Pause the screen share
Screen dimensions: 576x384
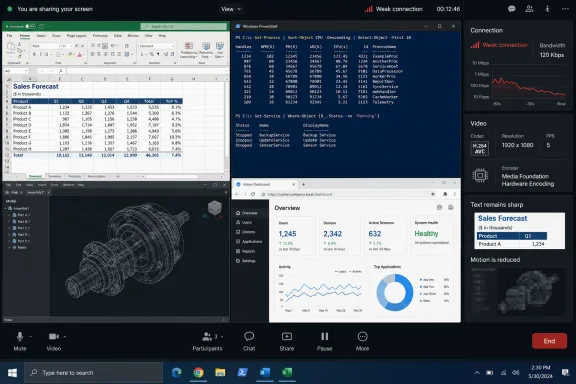point(324,341)
